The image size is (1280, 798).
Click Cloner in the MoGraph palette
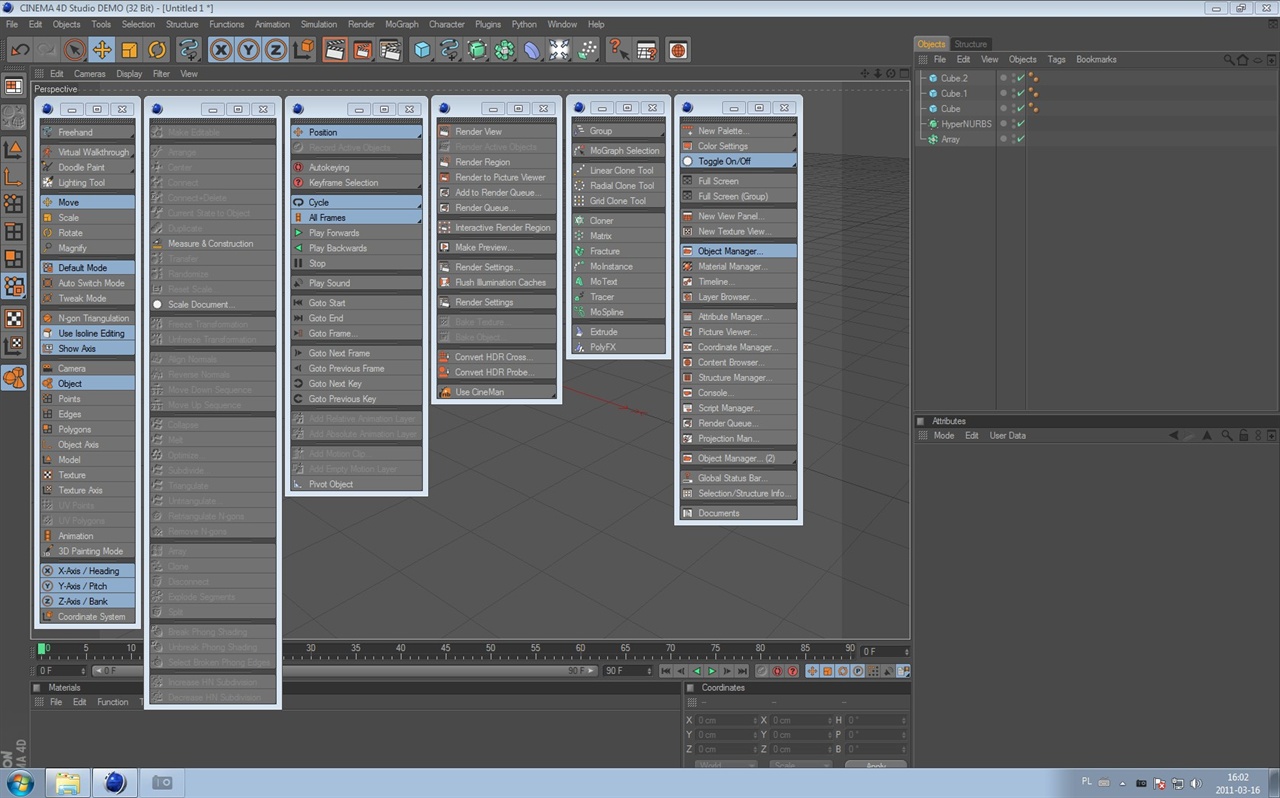[619, 221]
